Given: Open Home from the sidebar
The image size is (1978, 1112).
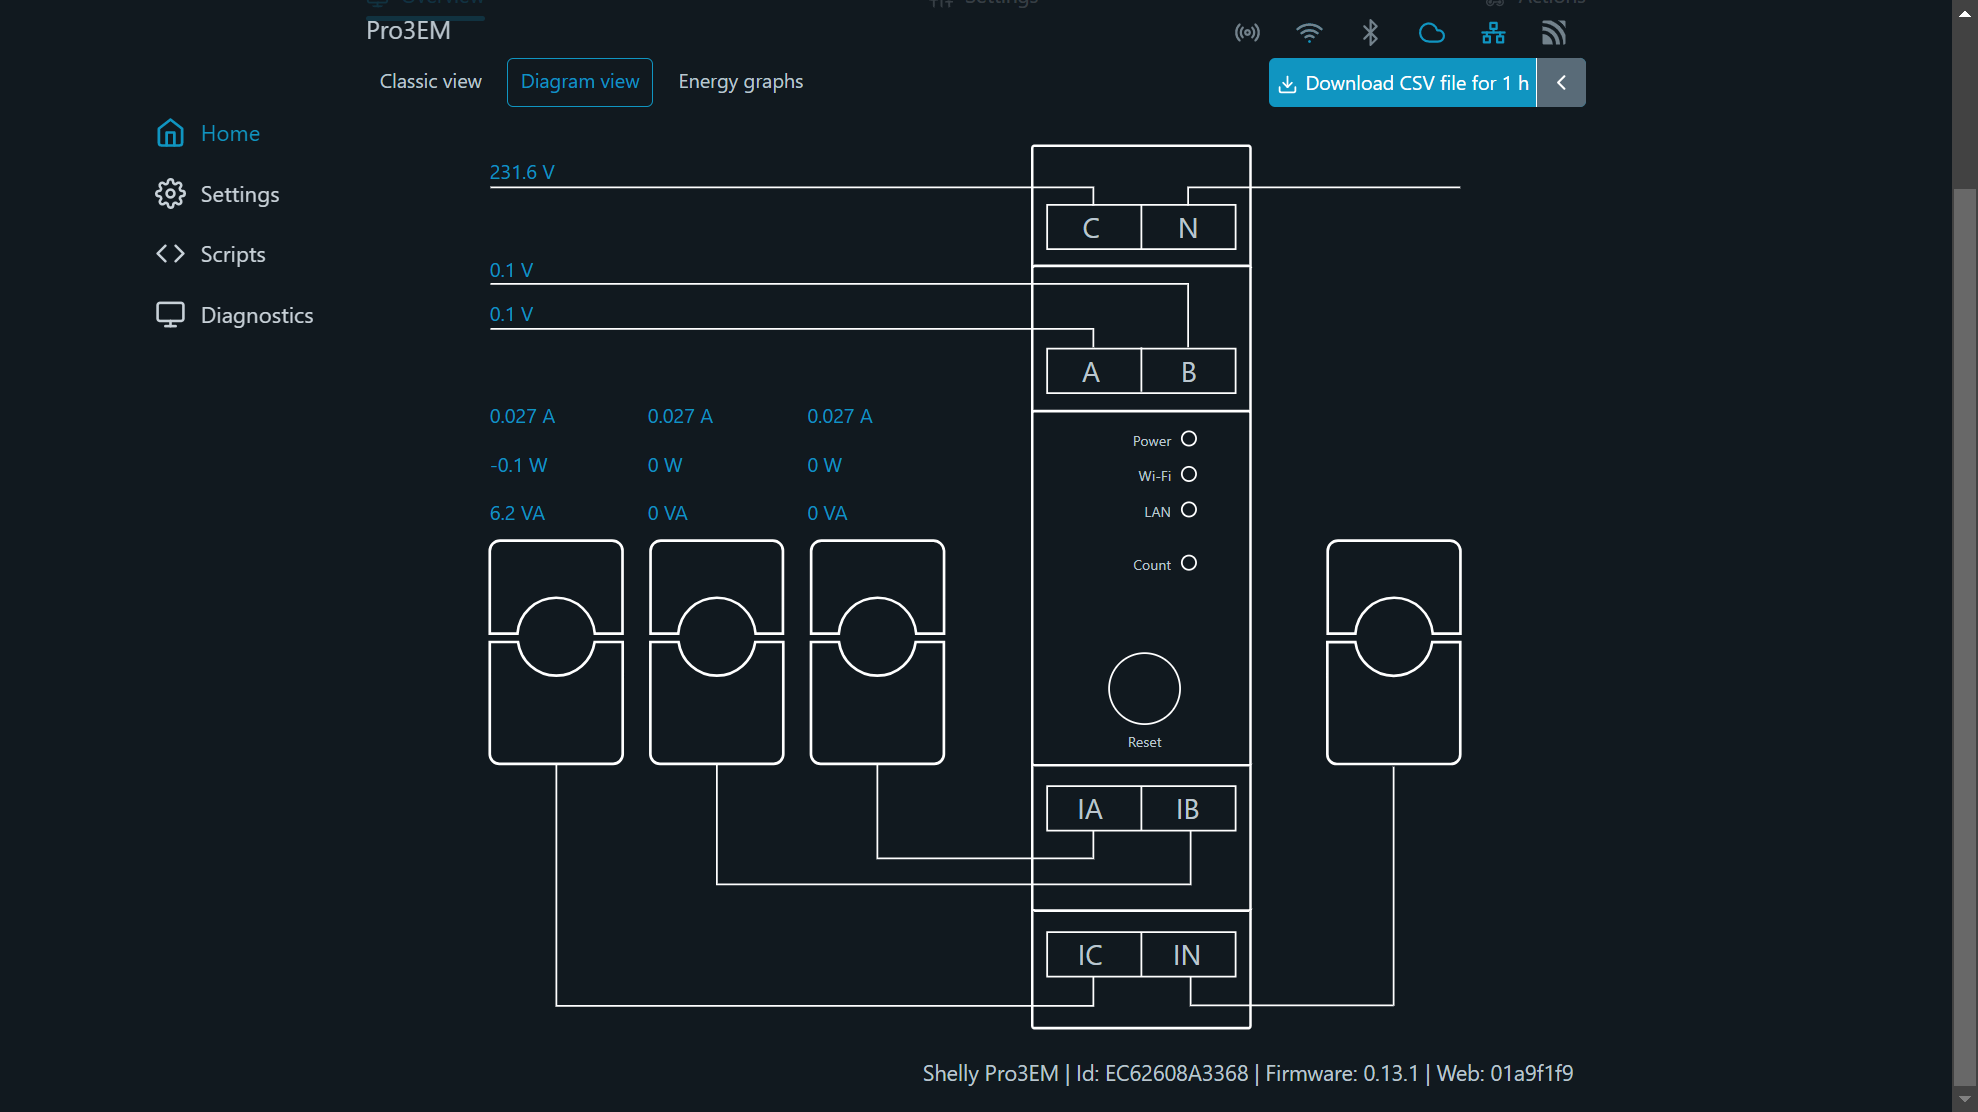Looking at the screenshot, I should pos(230,133).
